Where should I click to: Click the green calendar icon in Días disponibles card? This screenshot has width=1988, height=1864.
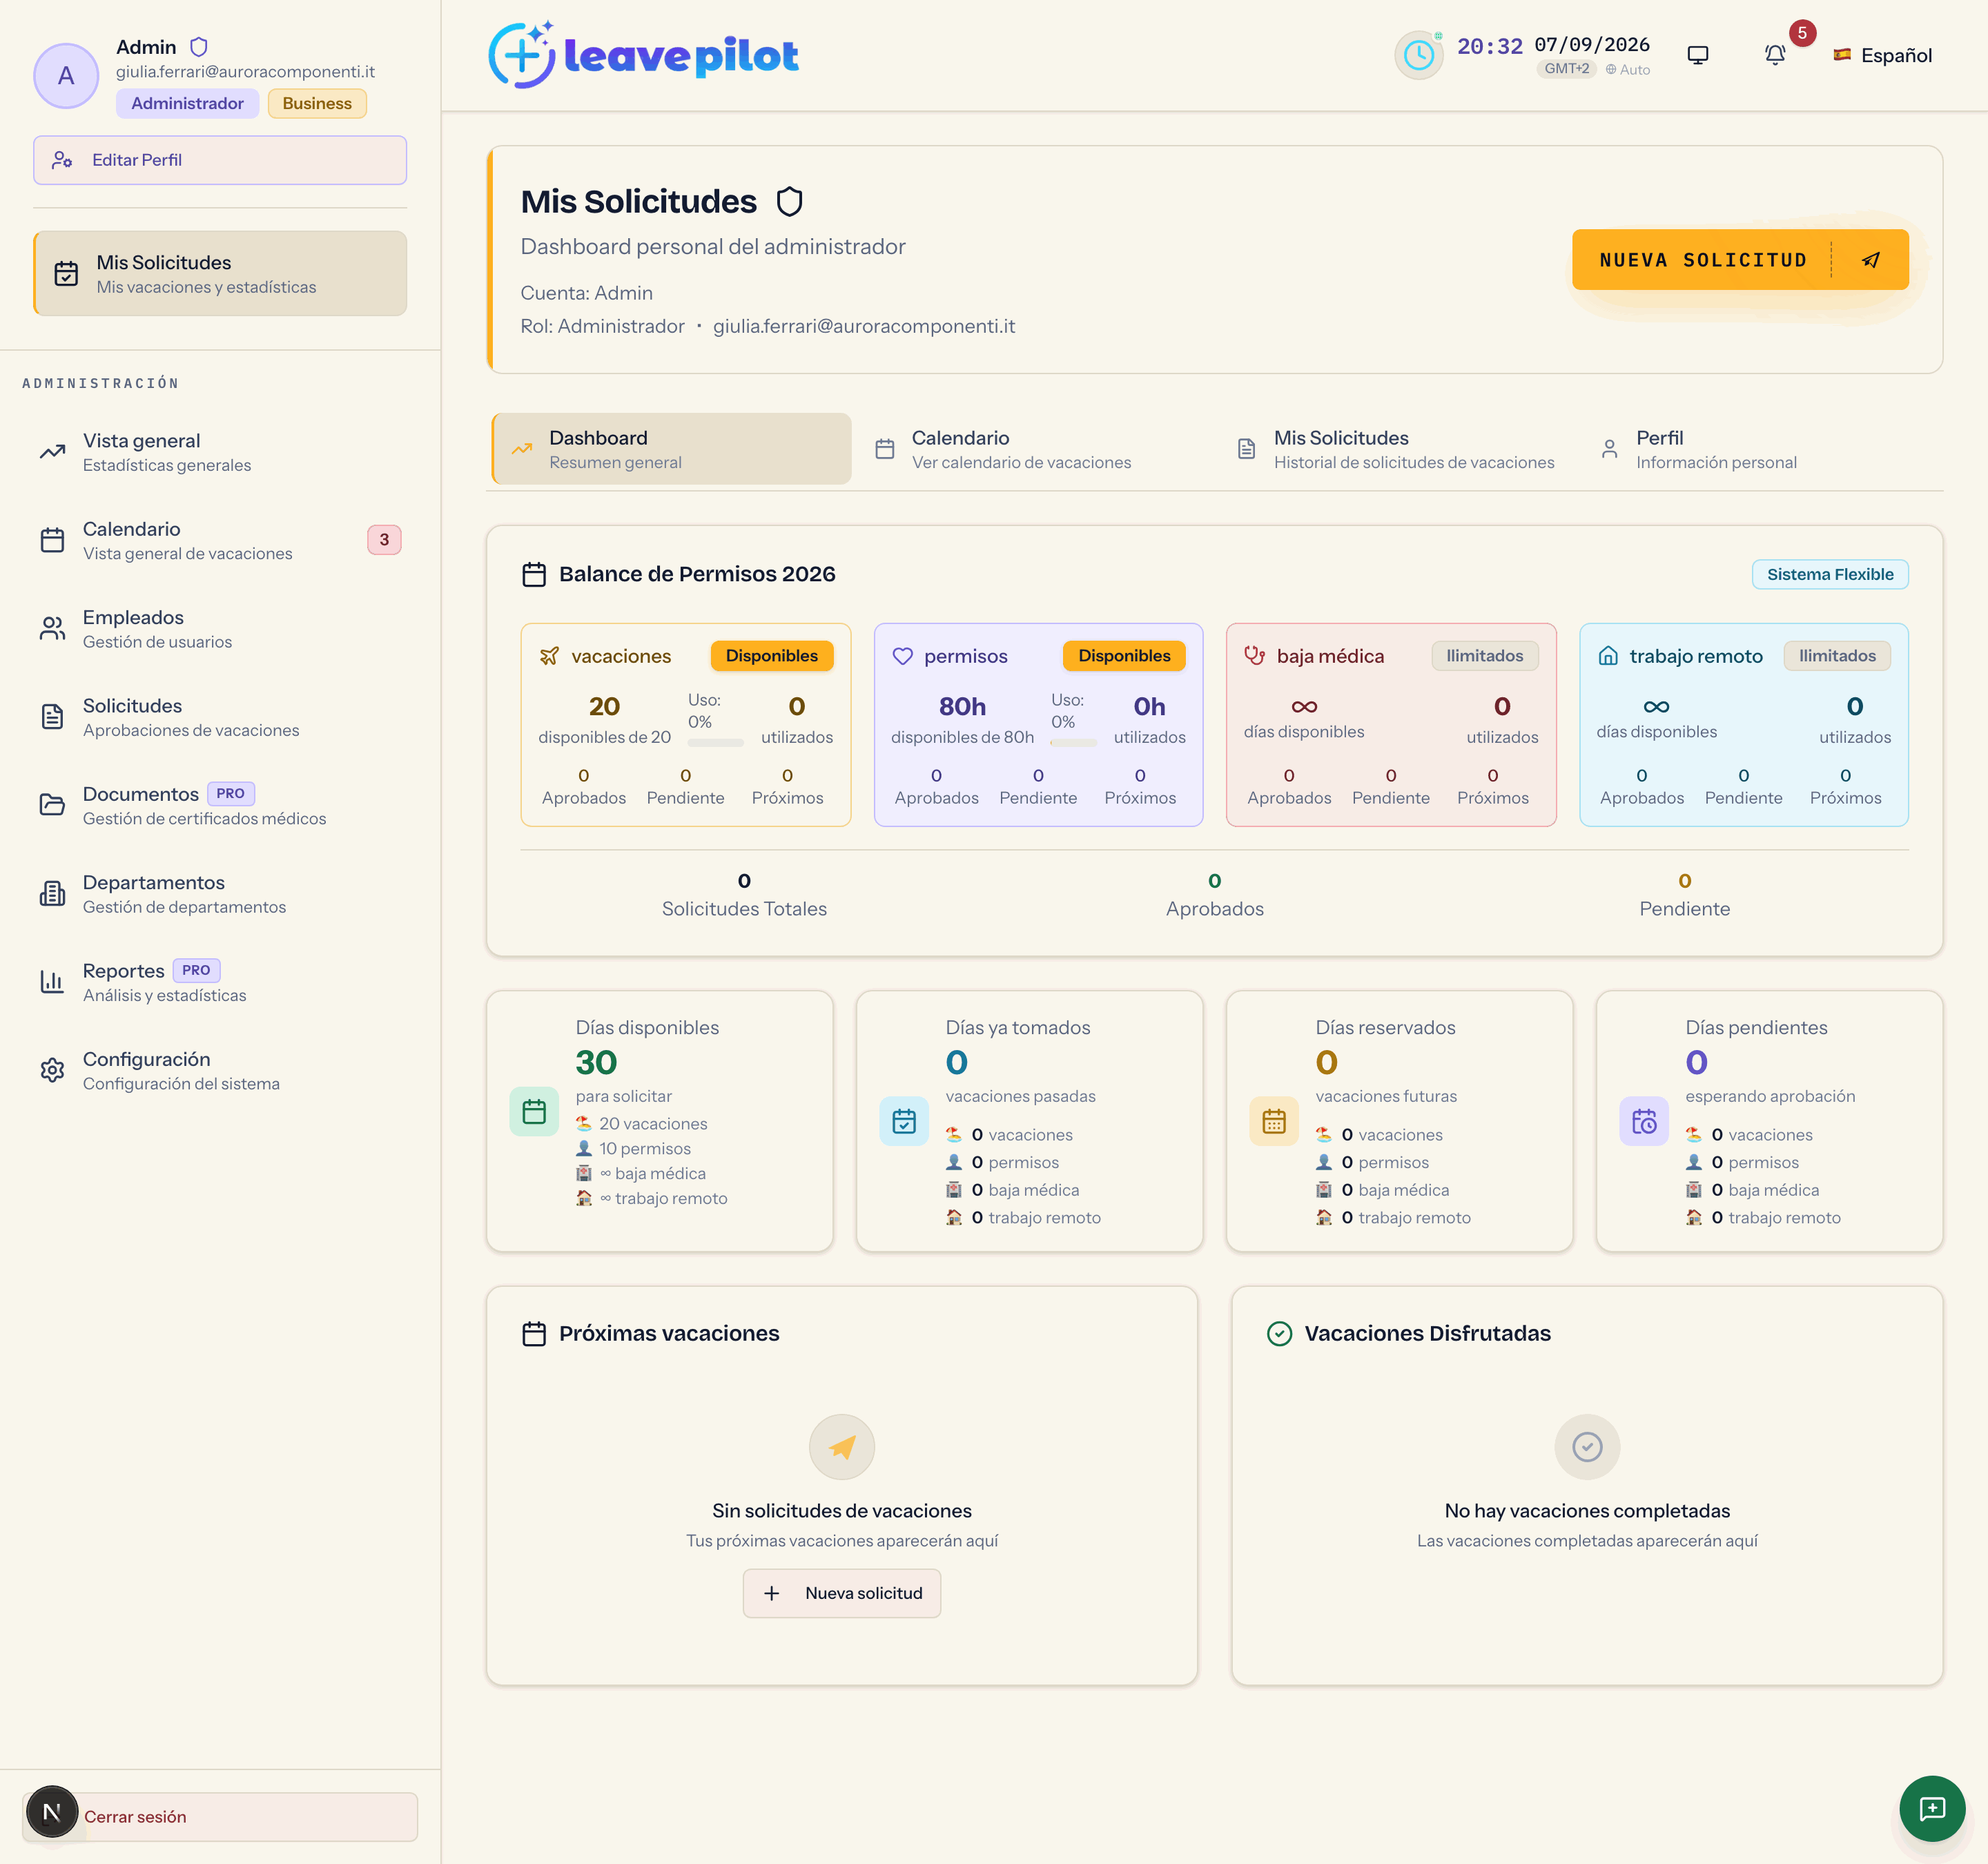[534, 1111]
